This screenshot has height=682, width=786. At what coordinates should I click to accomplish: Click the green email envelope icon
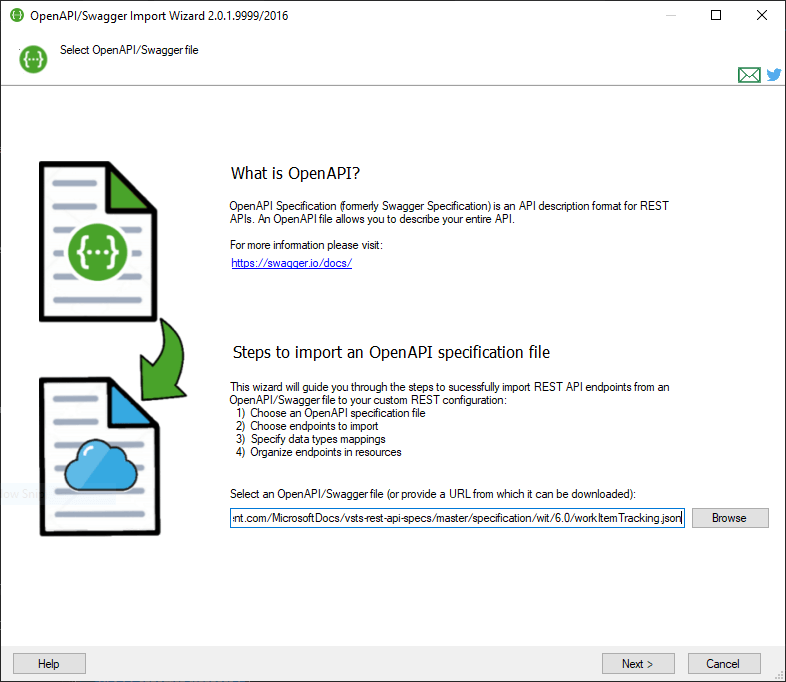(749, 75)
